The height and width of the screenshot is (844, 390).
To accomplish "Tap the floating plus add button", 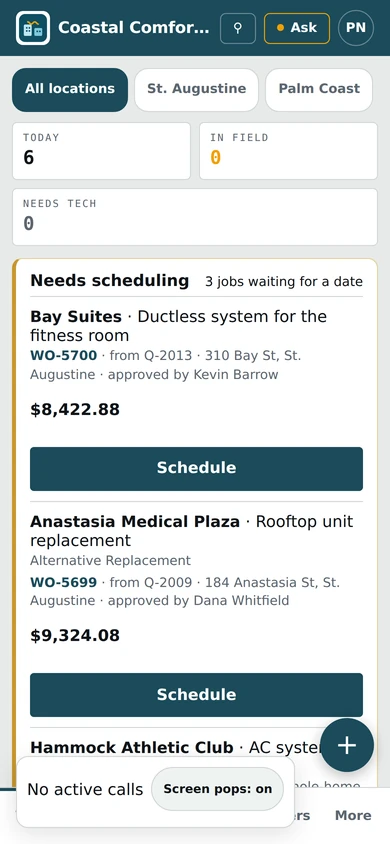I will (347, 745).
